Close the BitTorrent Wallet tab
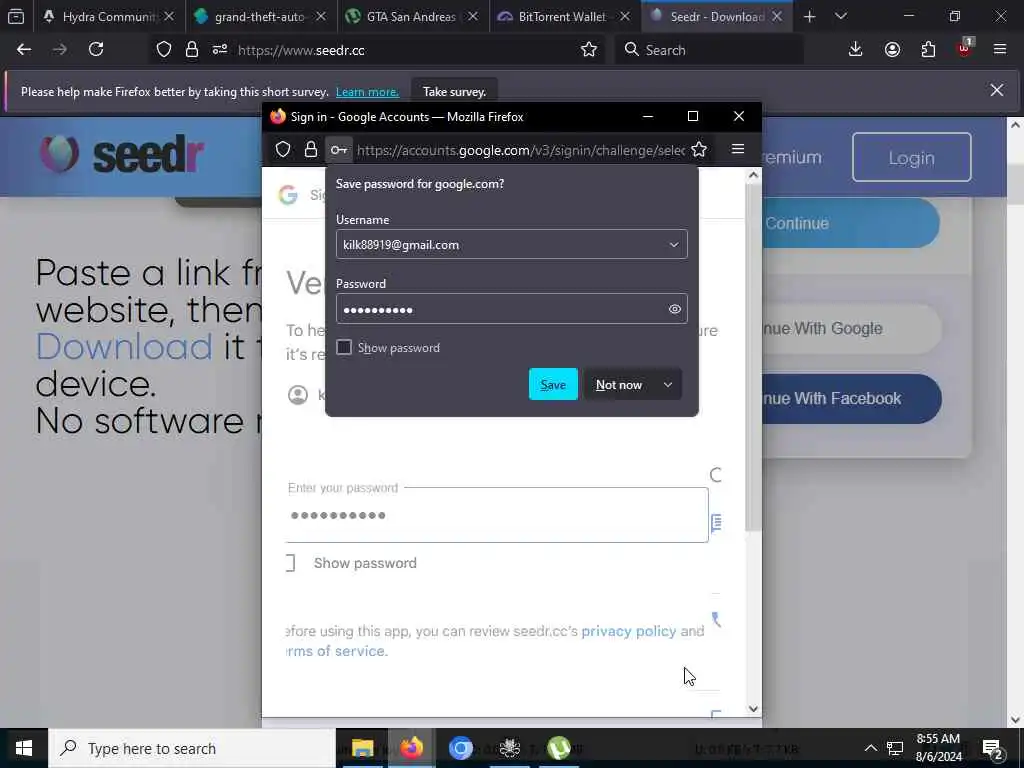This screenshot has height=768, width=1024. tap(625, 16)
